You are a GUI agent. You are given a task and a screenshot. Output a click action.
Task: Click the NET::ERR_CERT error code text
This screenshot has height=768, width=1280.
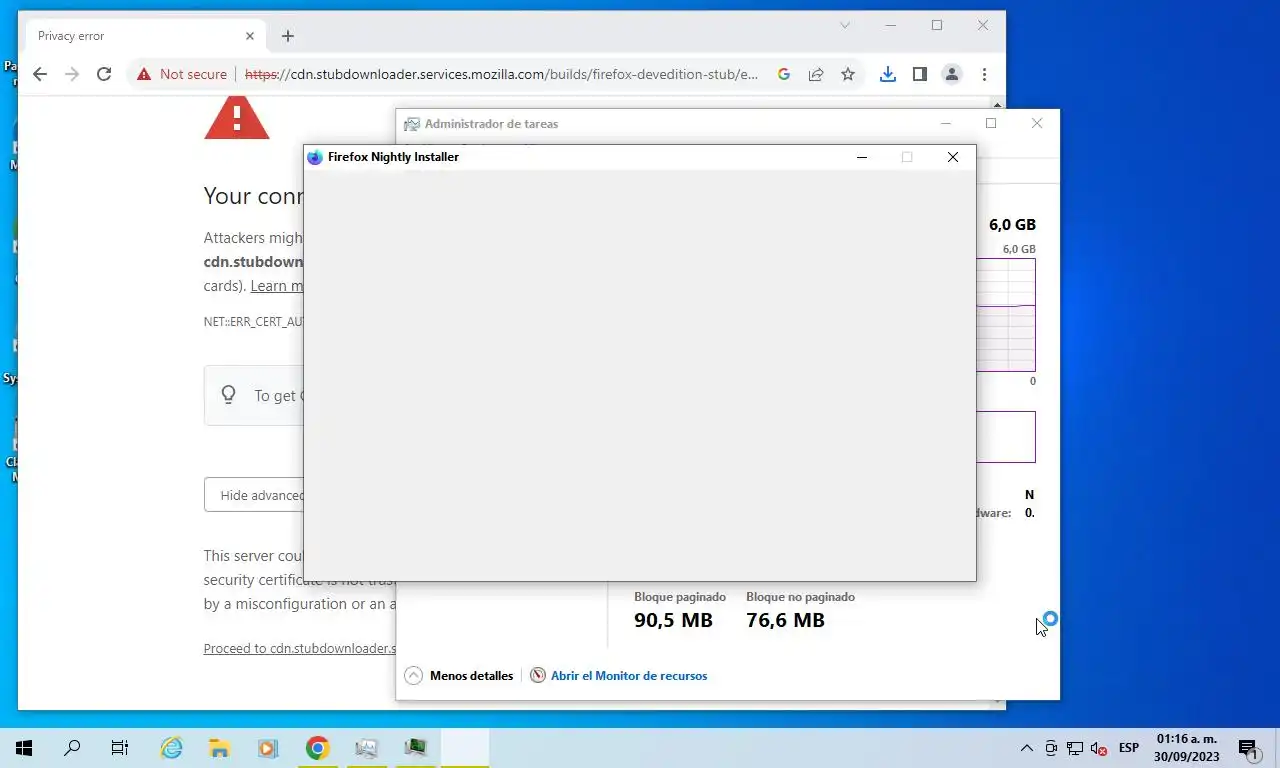click(253, 322)
